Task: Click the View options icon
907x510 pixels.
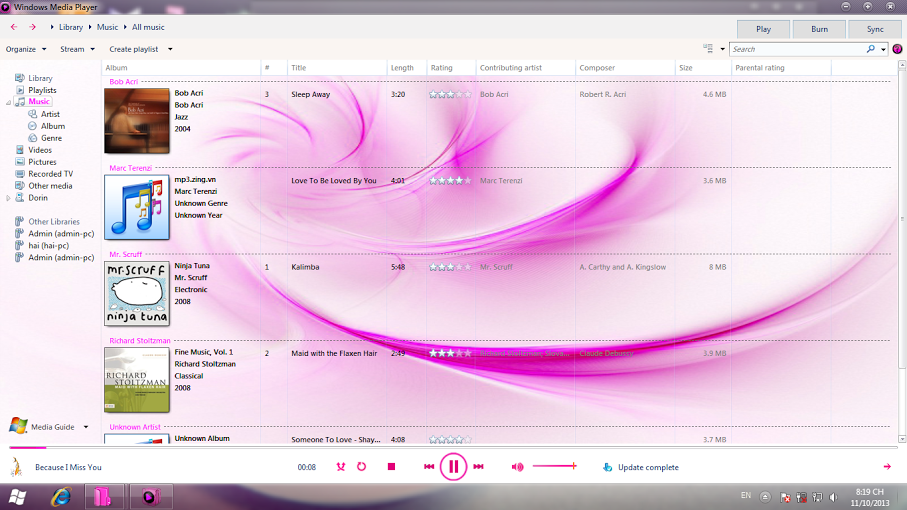Action: (x=708, y=49)
